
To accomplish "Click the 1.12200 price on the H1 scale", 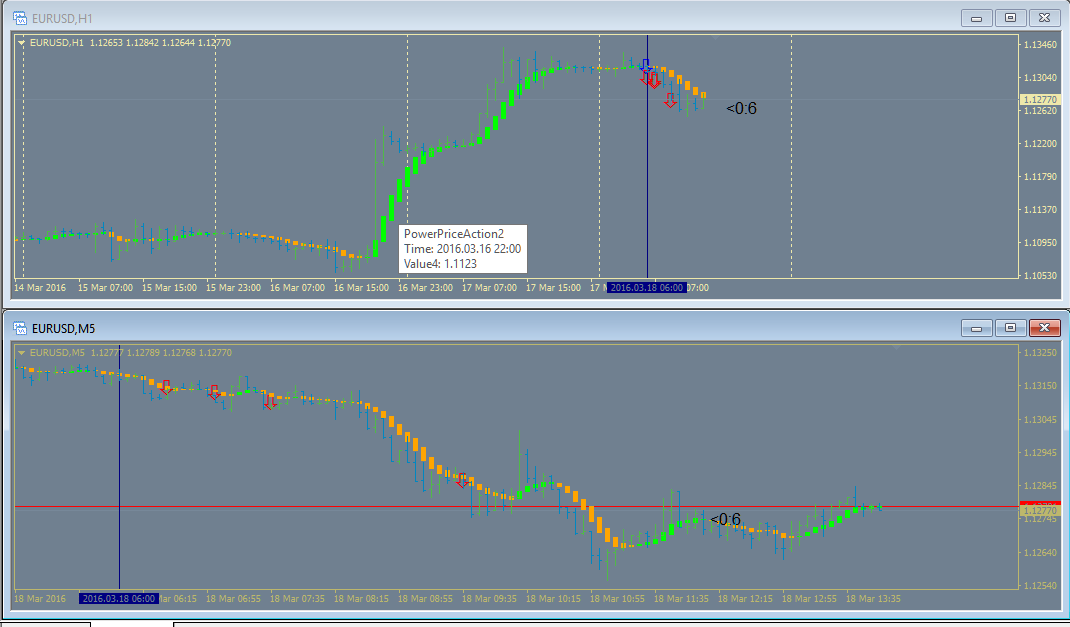I will click(x=1040, y=144).
